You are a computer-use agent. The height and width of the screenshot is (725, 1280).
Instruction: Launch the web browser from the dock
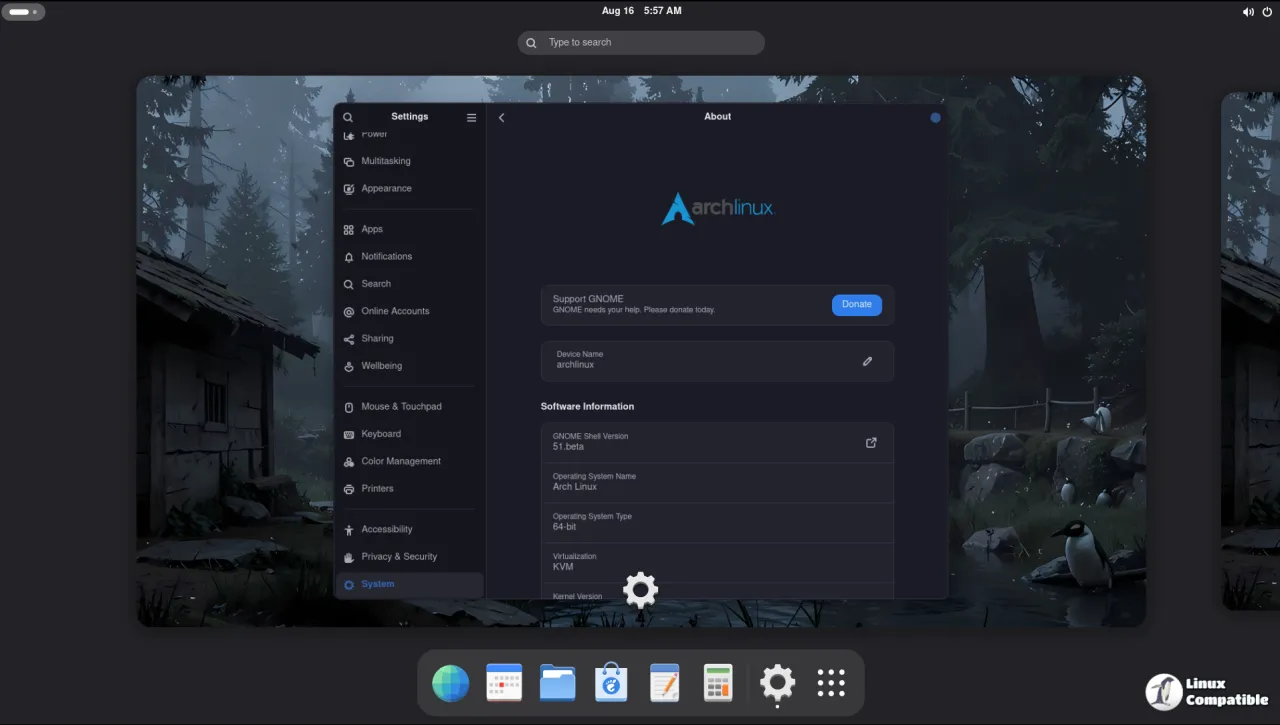tap(451, 683)
